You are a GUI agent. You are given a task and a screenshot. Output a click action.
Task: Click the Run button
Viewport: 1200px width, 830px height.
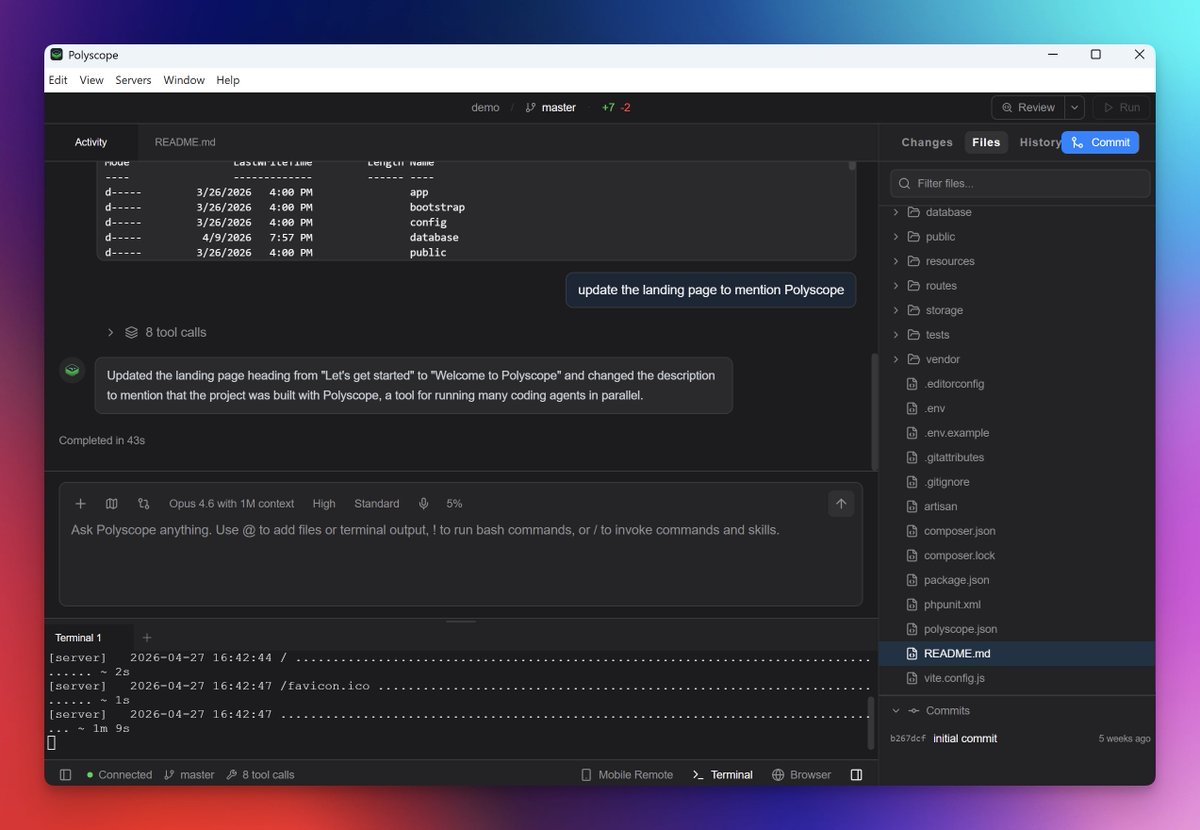pos(1120,107)
